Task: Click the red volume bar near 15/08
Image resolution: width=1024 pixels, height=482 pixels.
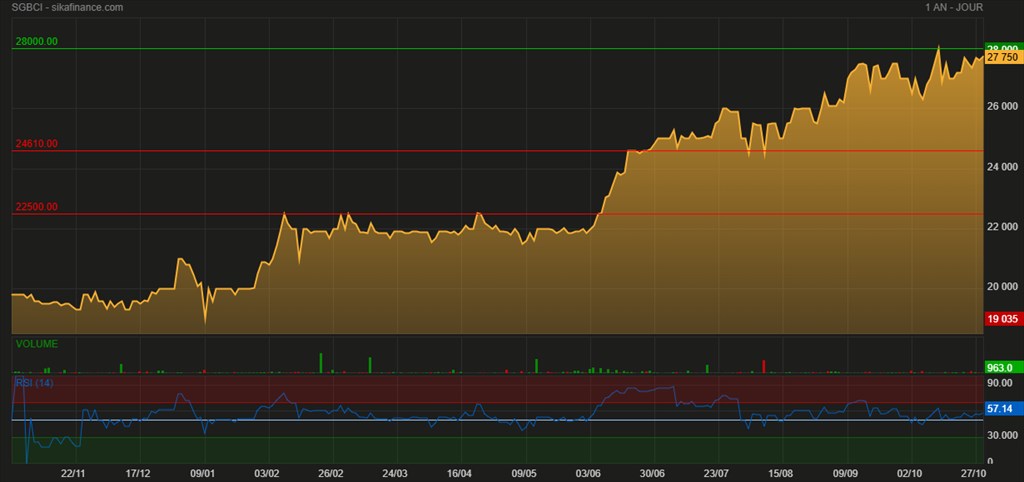Action: pos(764,365)
